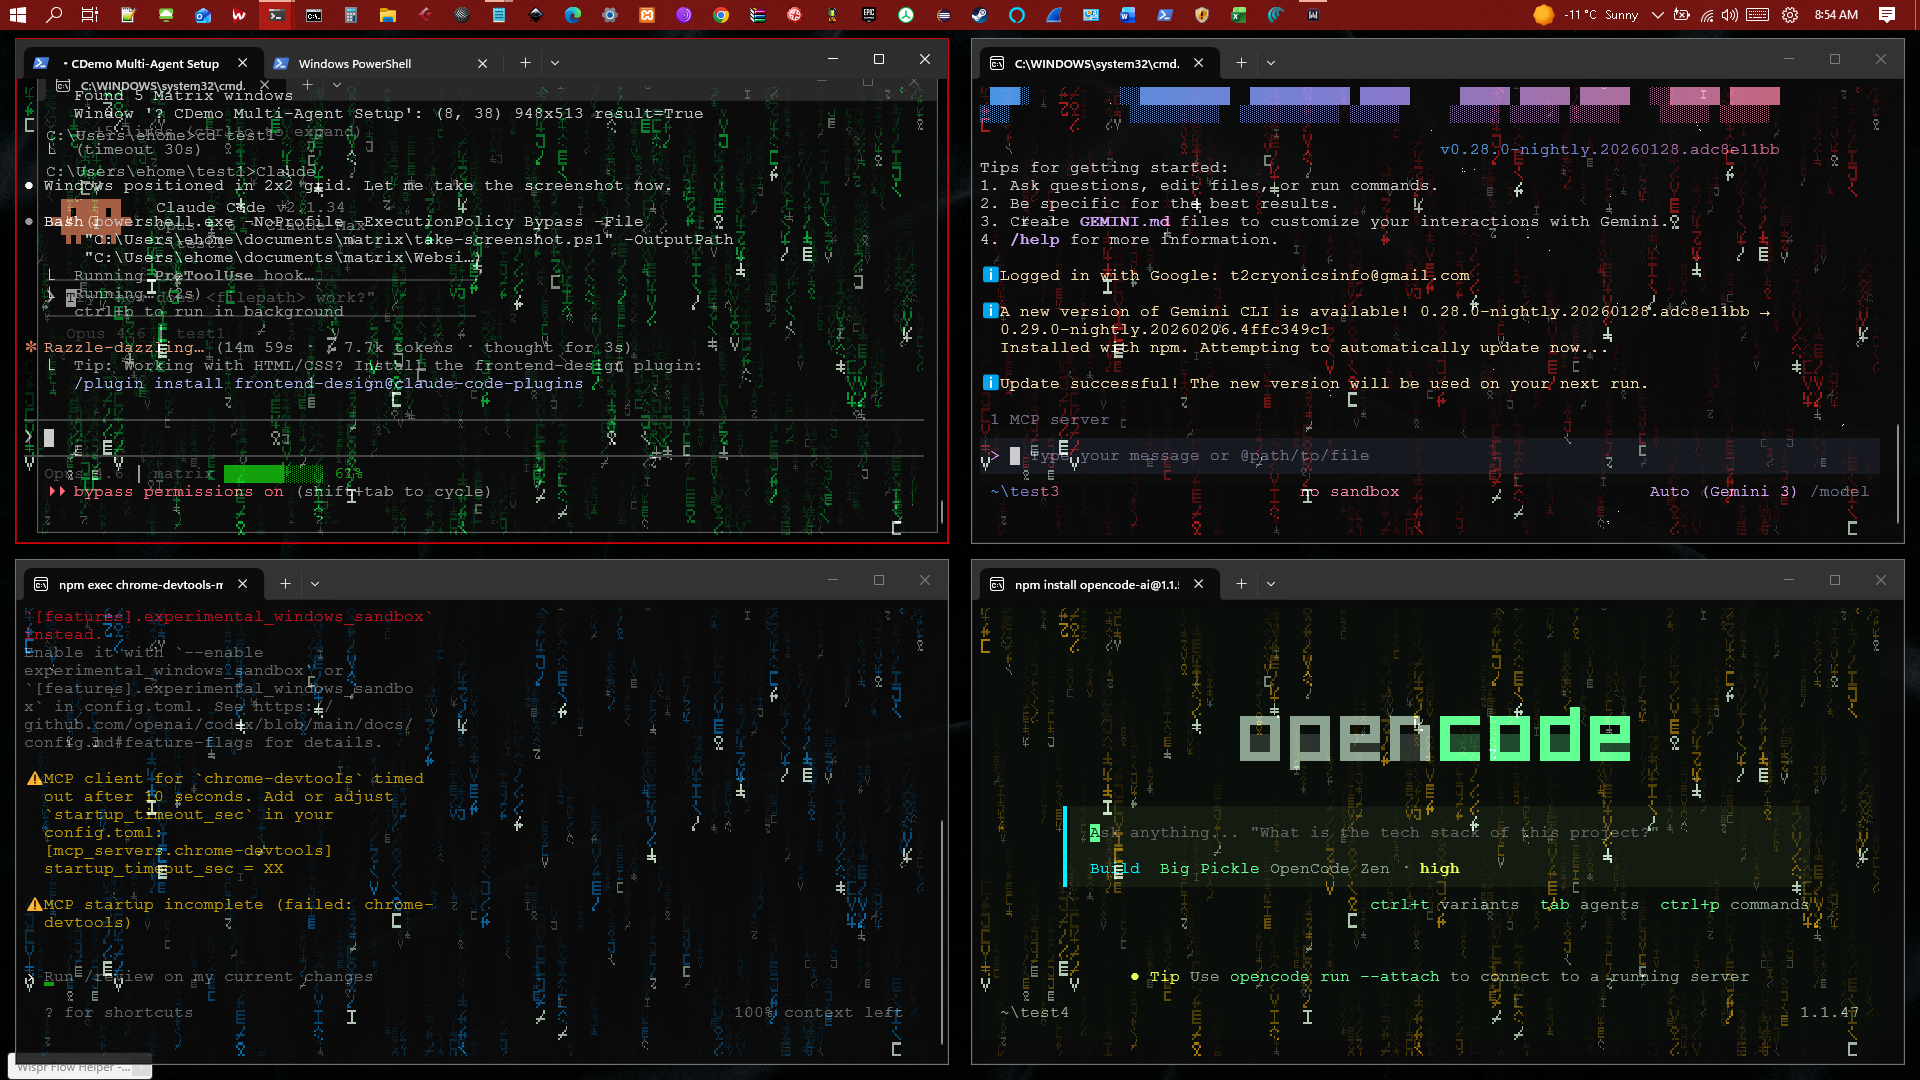Select the npm exec chrome-devtools tab

coord(140,584)
